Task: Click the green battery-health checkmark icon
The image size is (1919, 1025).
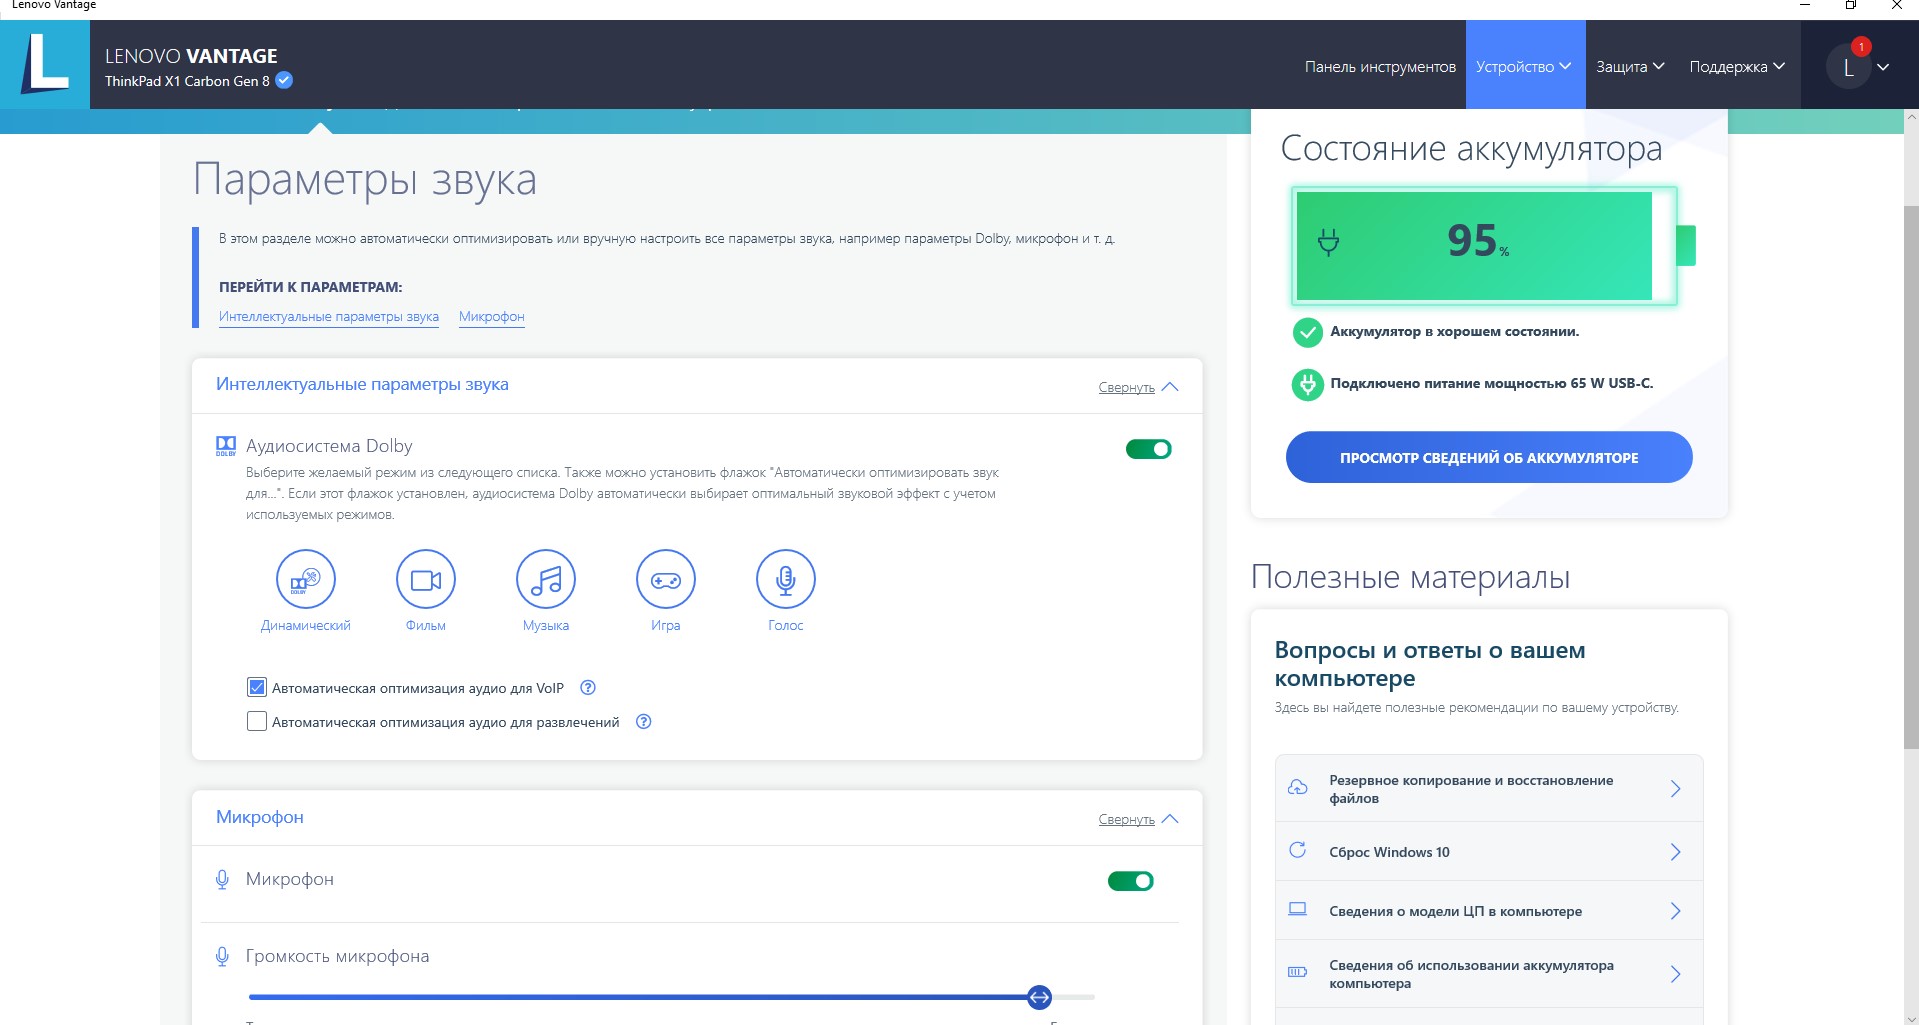Action: pyautogui.click(x=1307, y=332)
